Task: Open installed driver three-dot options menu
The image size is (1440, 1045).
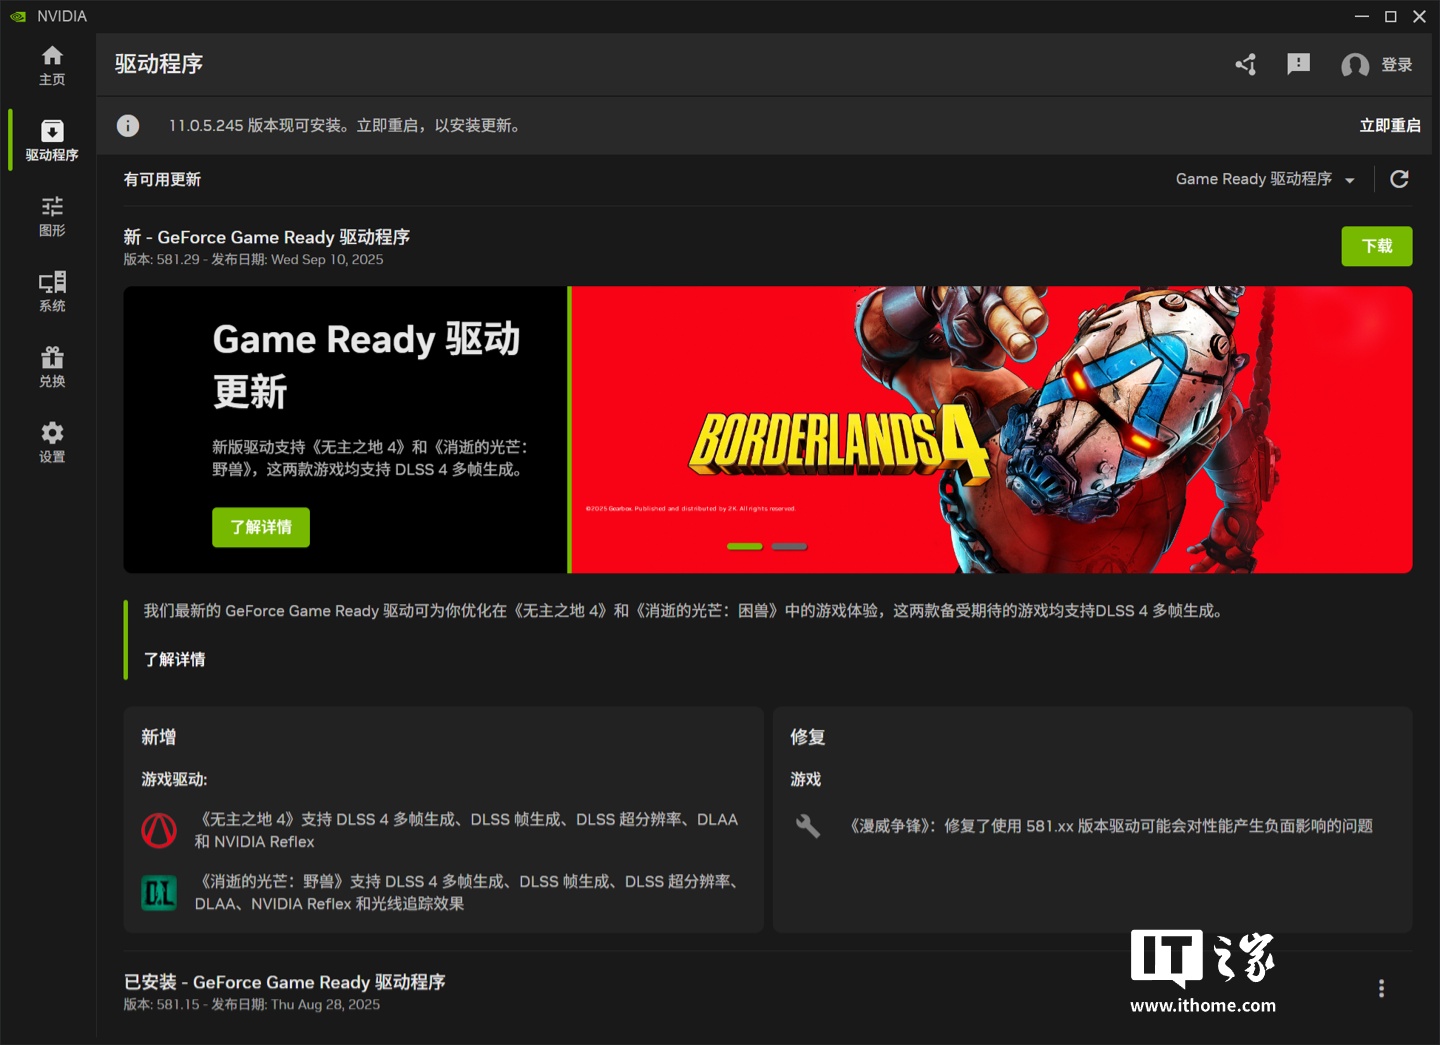Action: [x=1381, y=988]
